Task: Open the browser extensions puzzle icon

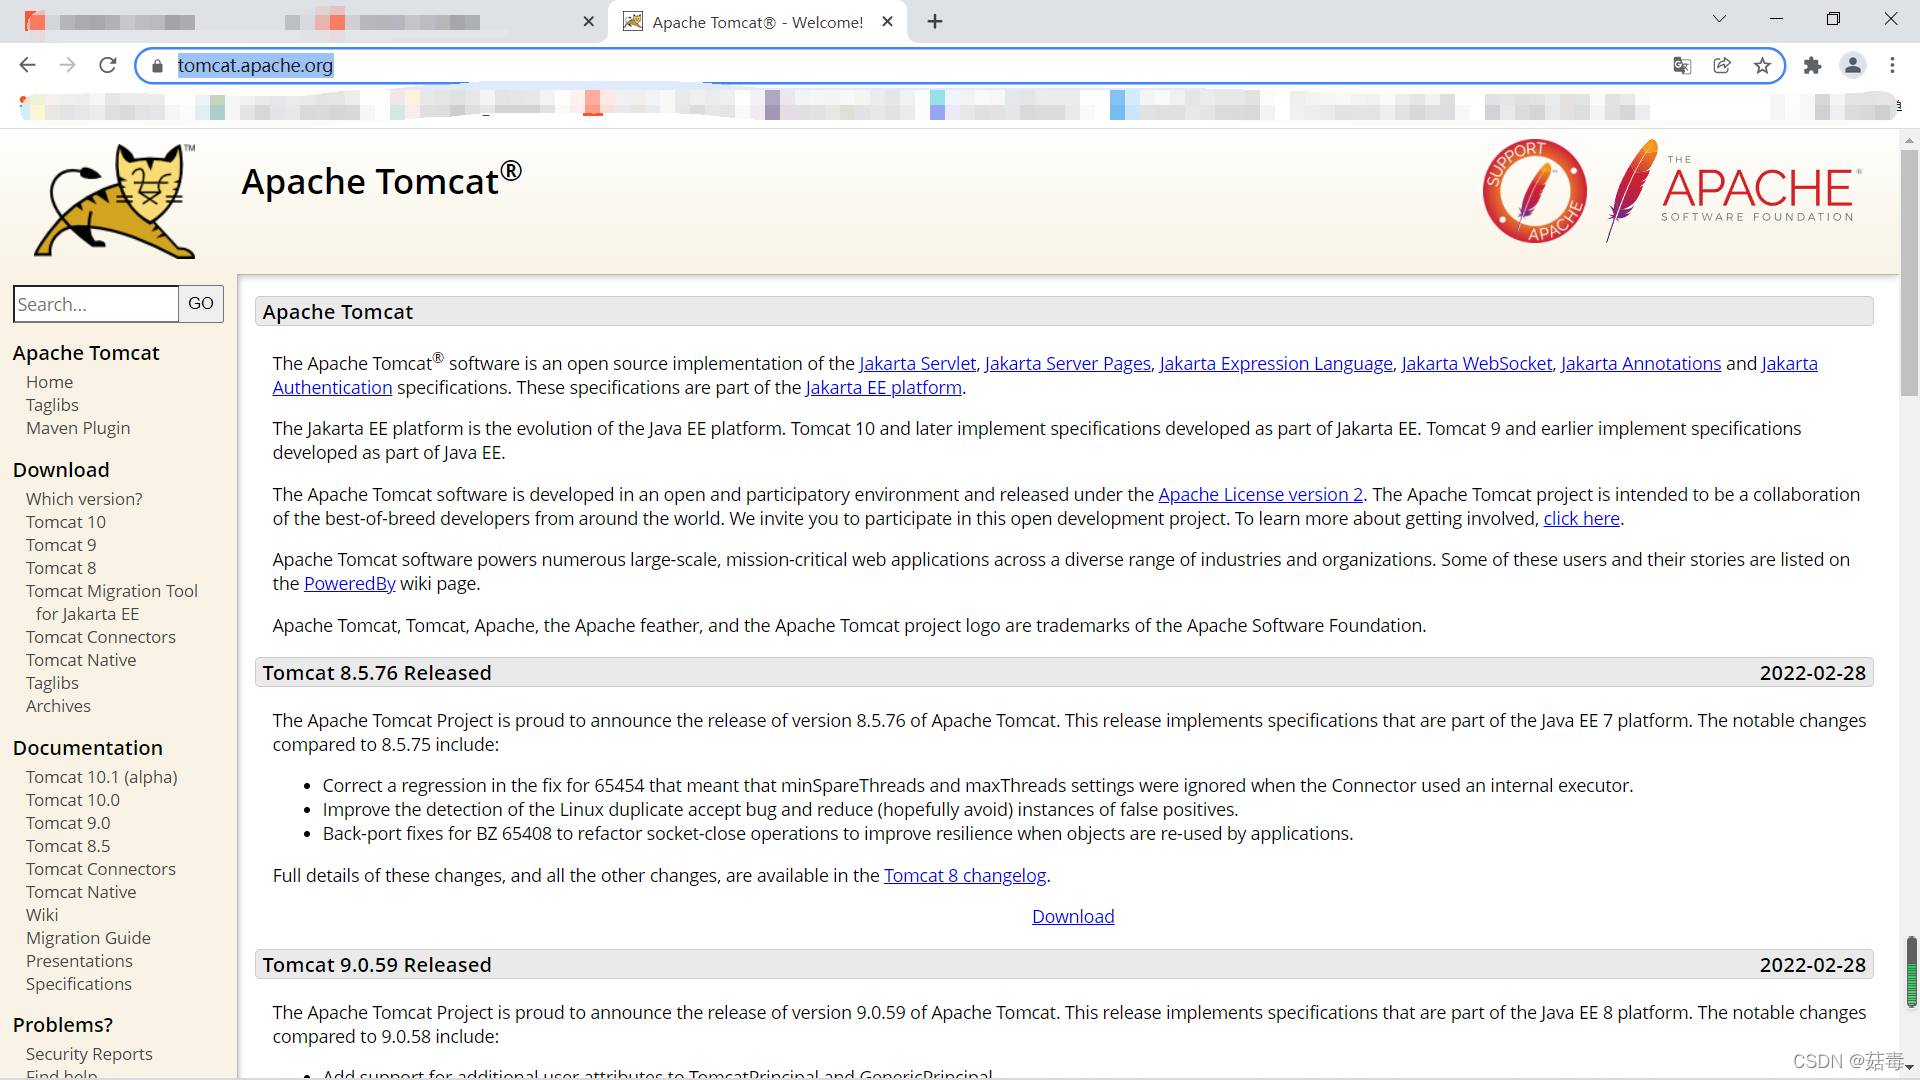Action: 1812,66
